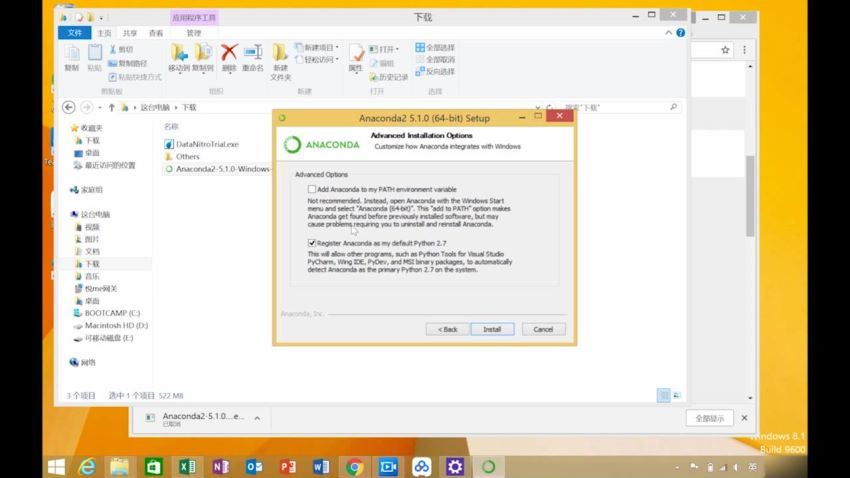Select Anaconda2-5.1.0-Windows file in list
This screenshot has width=850, height=478.
point(217,169)
